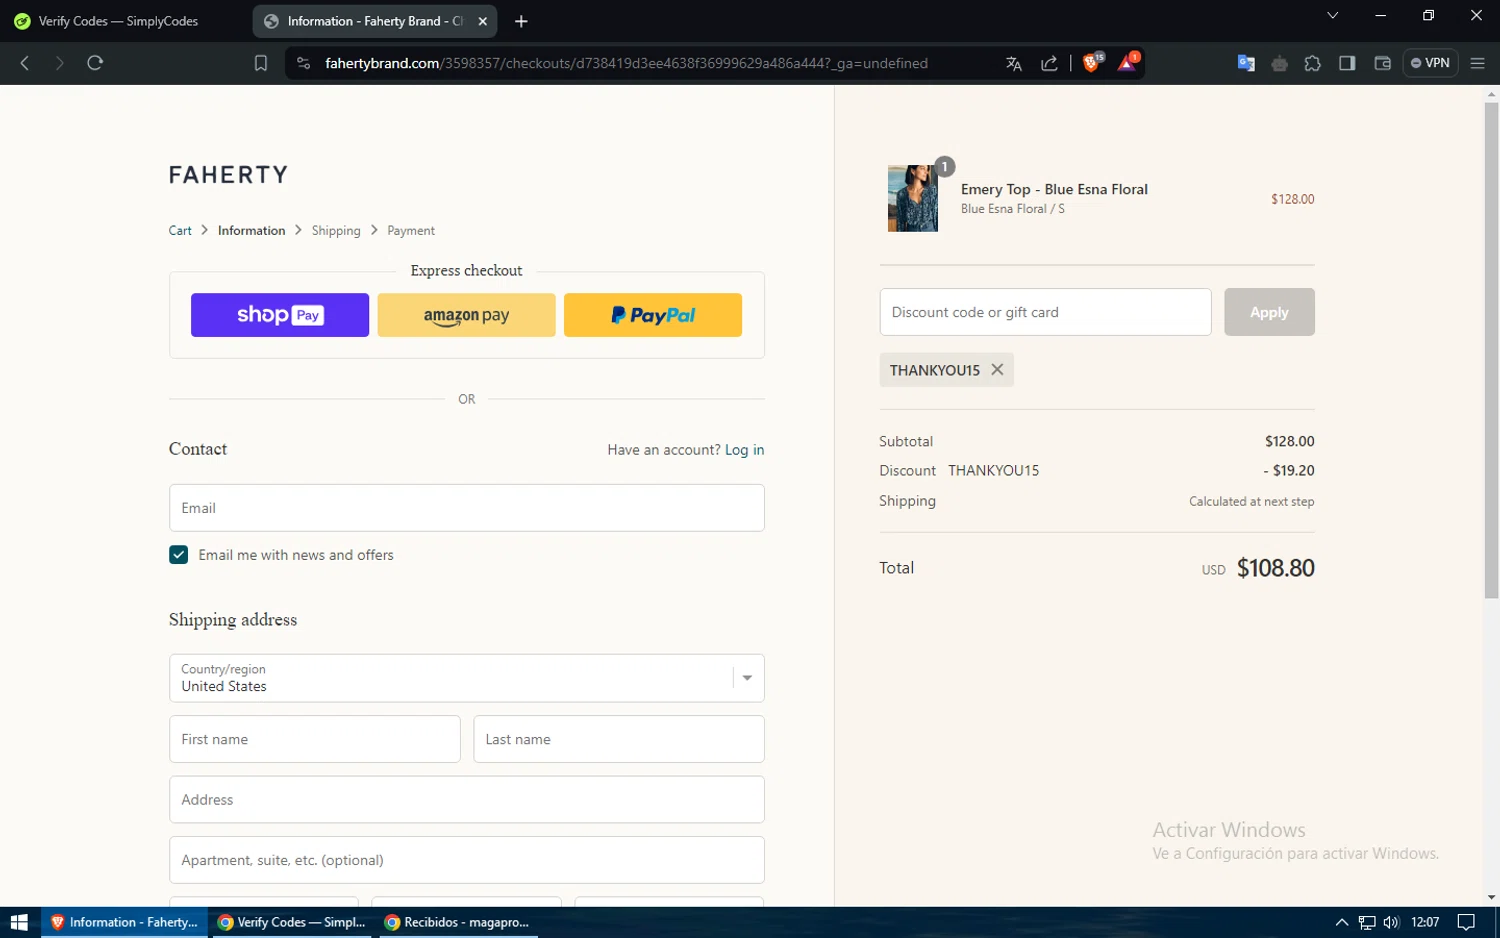Open the Extensions puzzle piece menu

coord(1313,63)
